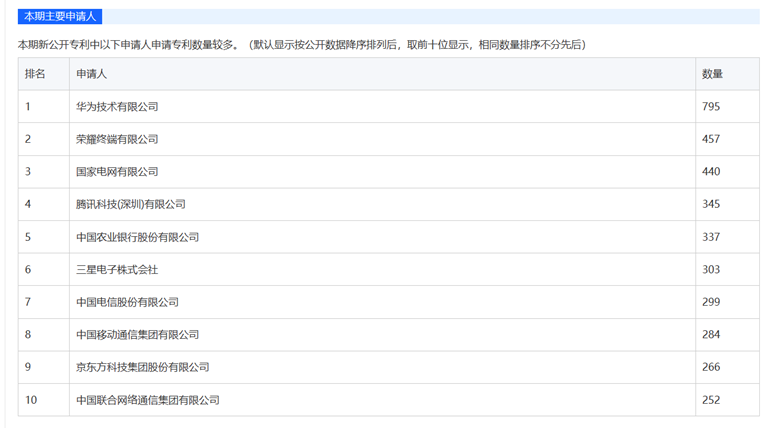Select applicant 中国农业银行股份有限公司
774x428 pixels.
(x=138, y=237)
